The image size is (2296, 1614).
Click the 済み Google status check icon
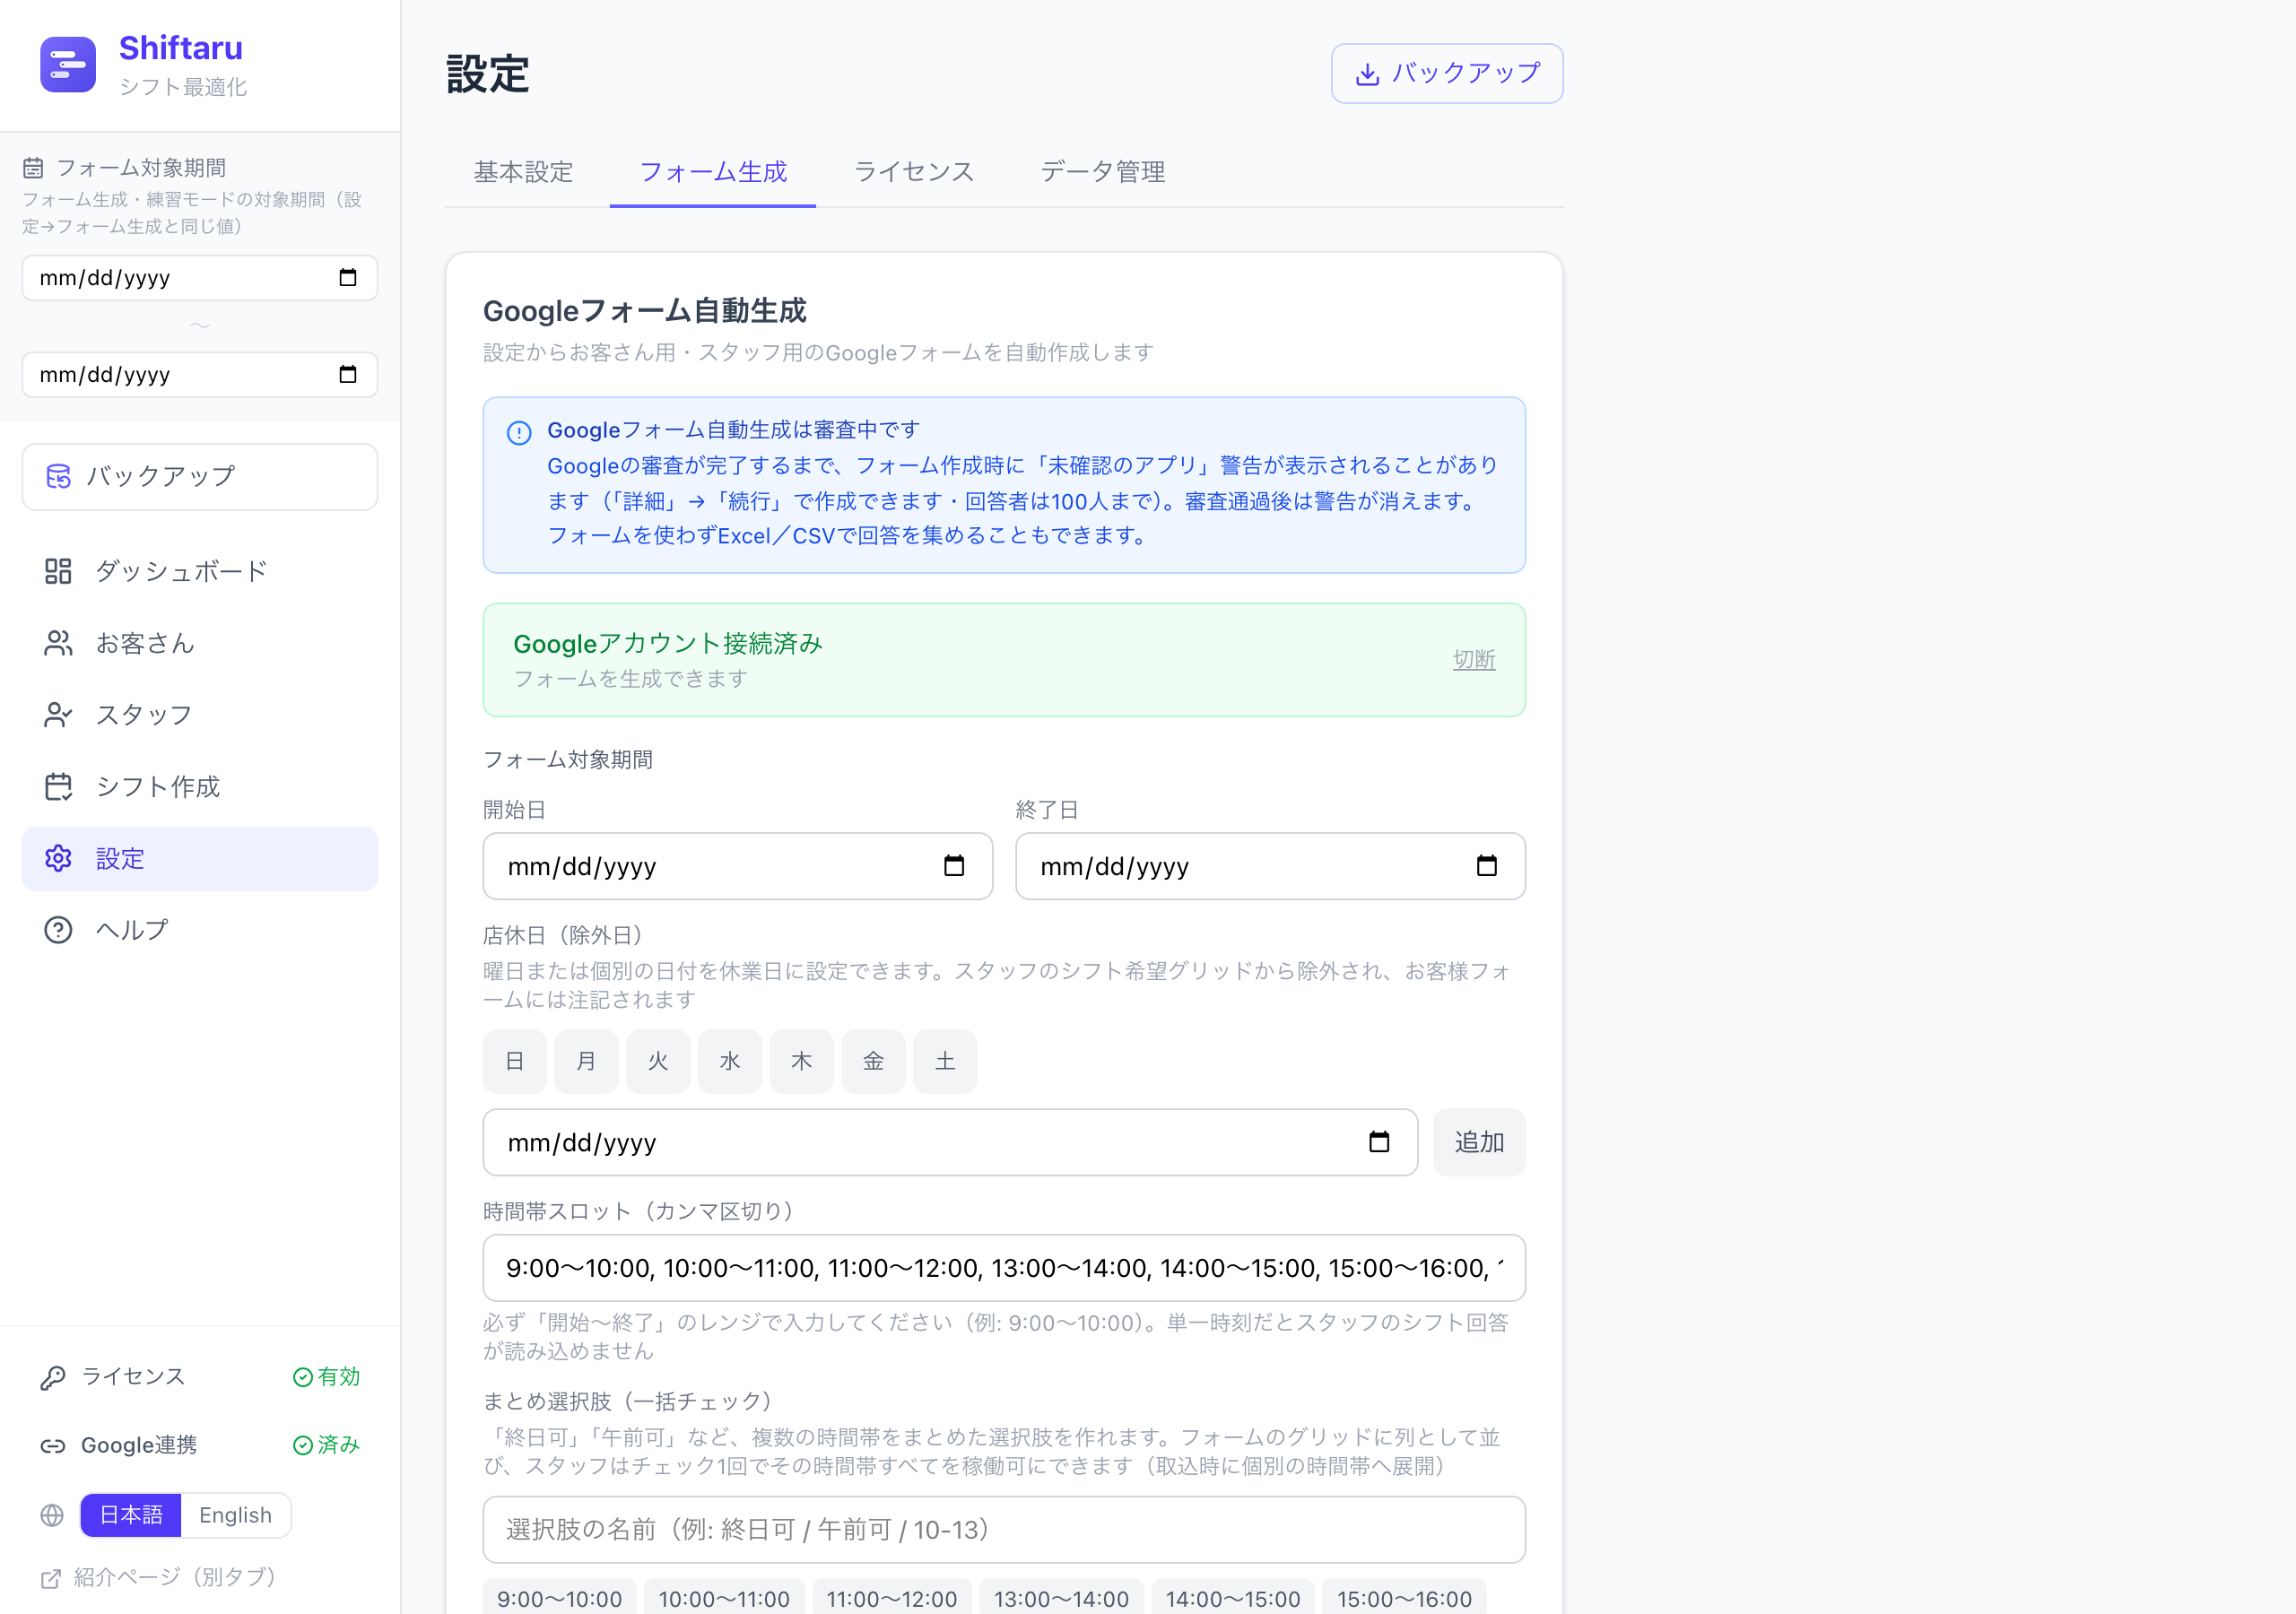(302, 1446)
